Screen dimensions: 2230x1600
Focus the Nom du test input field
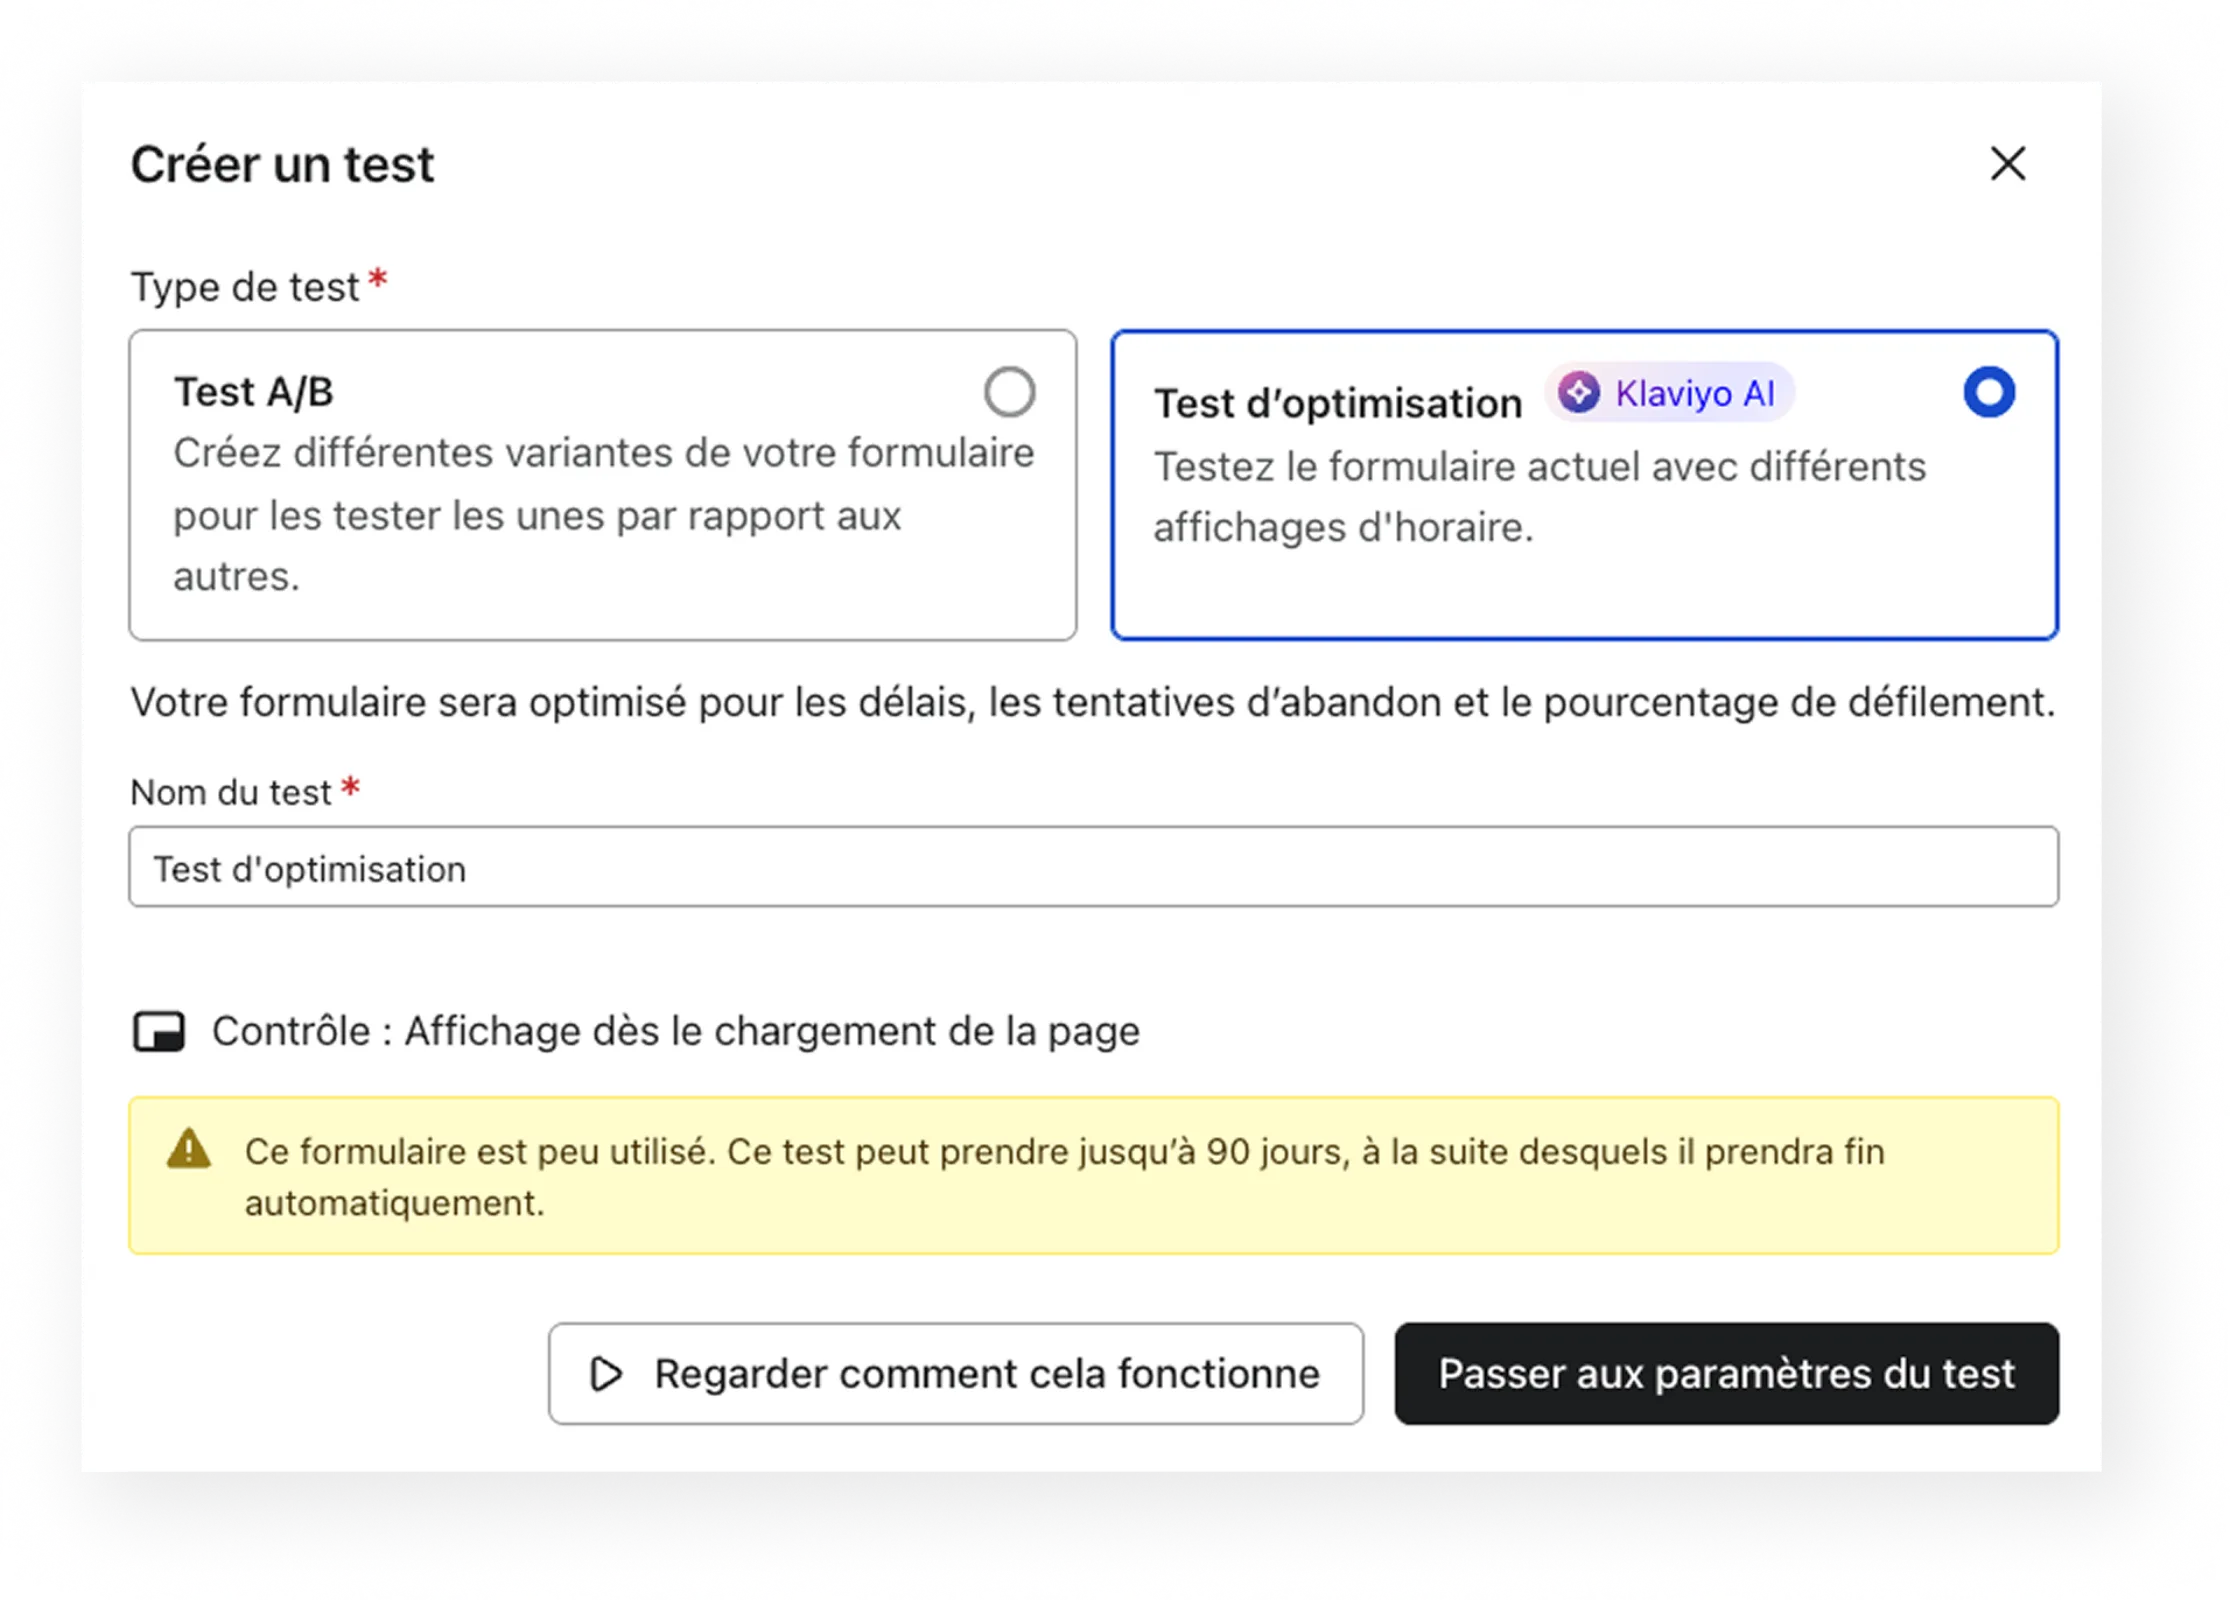coord(1093,867)
